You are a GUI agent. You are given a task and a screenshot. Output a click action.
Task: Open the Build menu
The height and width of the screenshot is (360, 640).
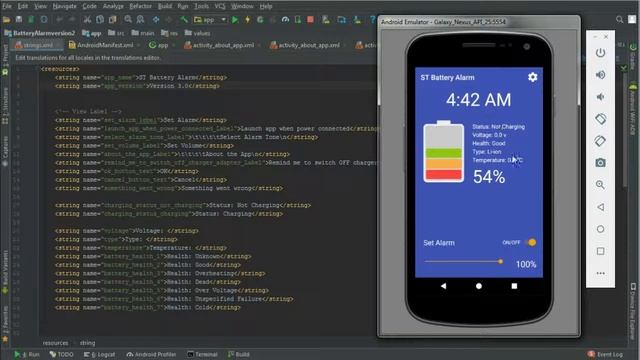(164, 6)
